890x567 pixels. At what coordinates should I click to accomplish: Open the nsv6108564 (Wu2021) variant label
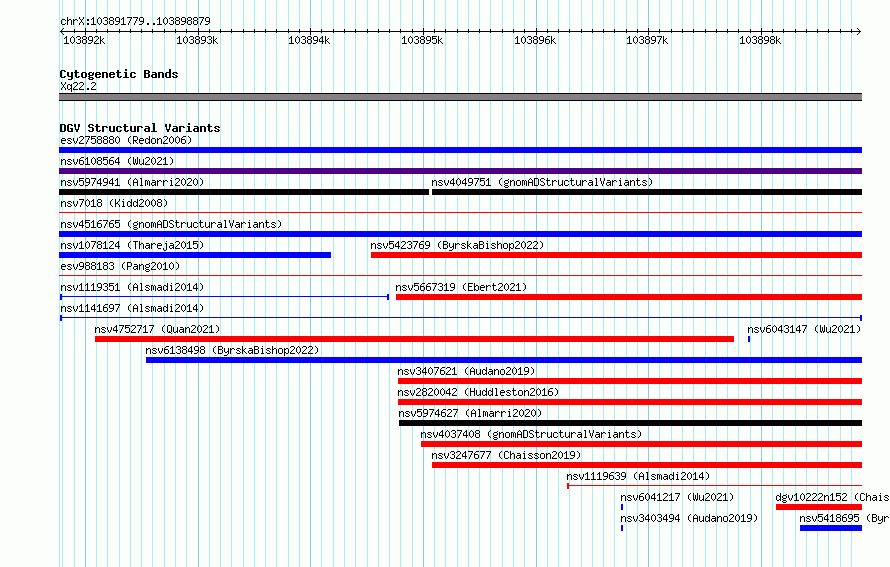coord(117,161)
